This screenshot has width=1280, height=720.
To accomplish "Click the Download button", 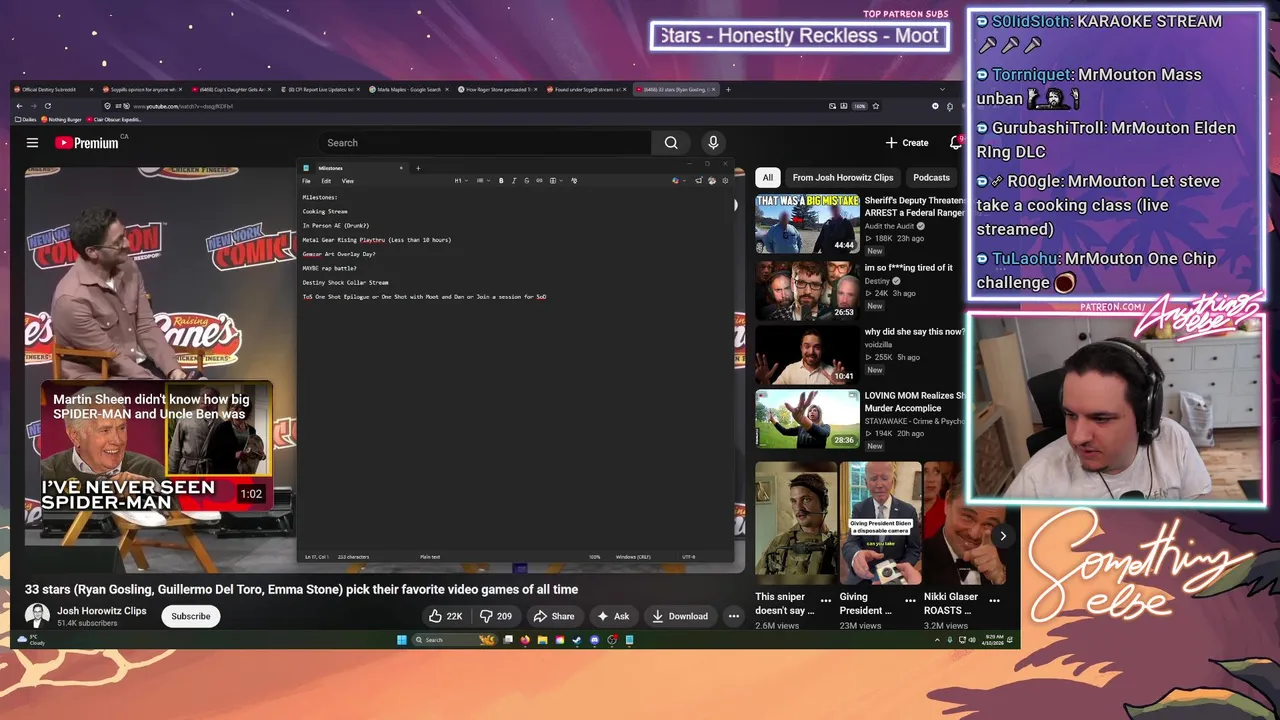I will coord(679,616).
